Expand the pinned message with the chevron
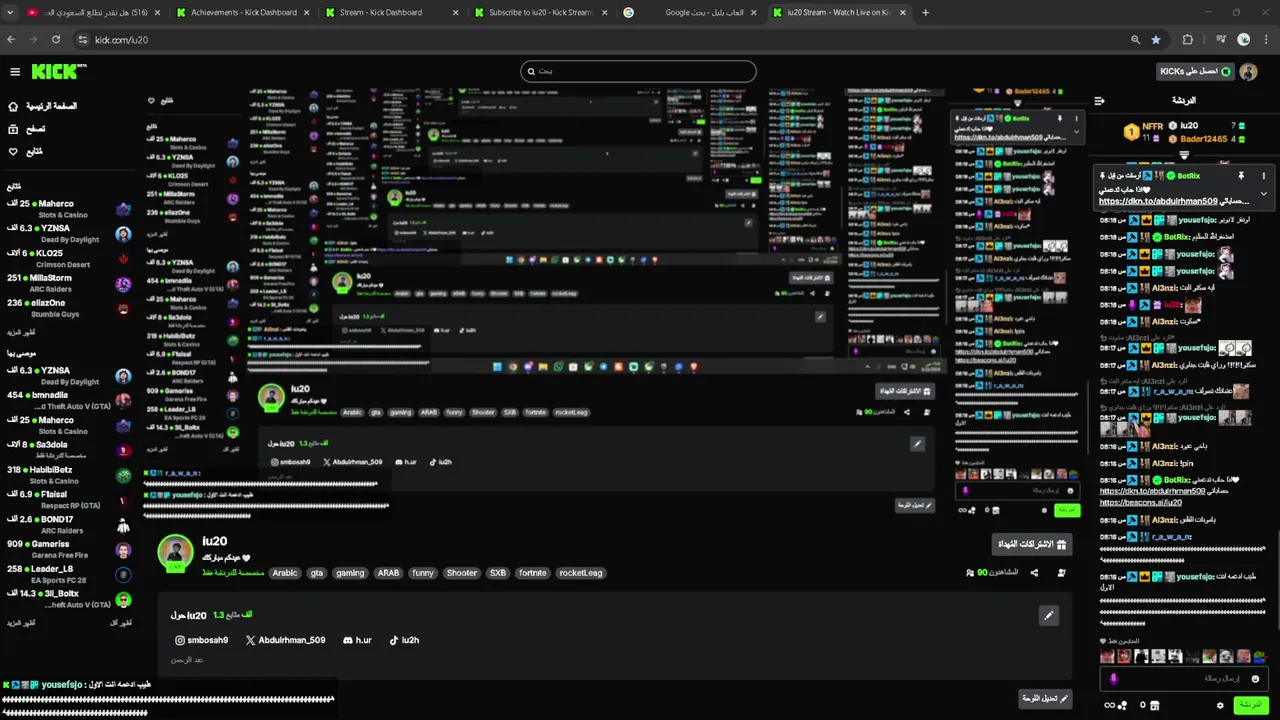 tap(1263, 194)
